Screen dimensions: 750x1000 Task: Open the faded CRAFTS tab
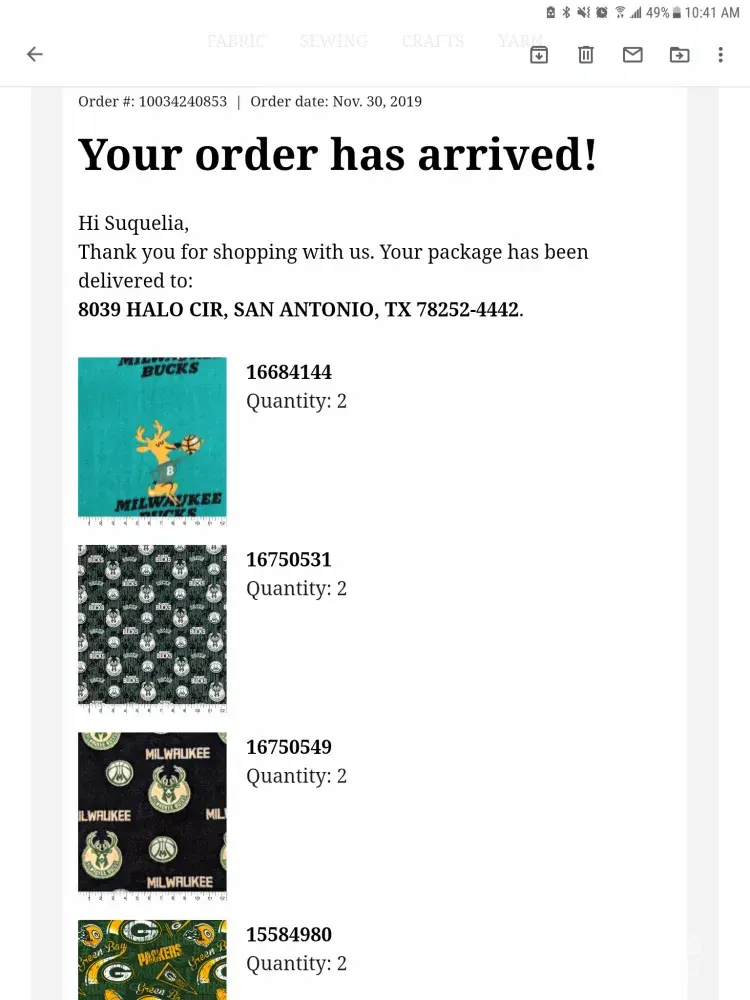tap(432, 41)
